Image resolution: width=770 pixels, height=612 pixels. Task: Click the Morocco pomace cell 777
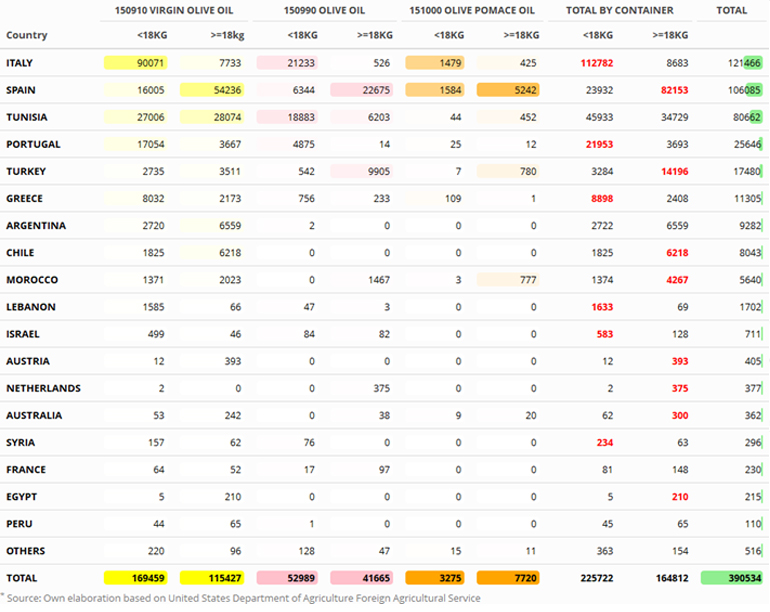pyautogui.click(x=508, y=279)
